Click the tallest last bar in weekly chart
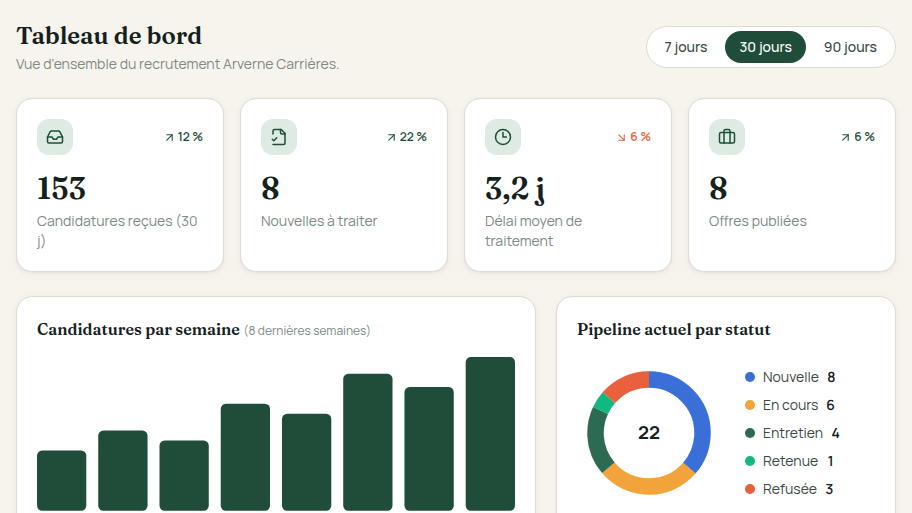Screen dimensions: 912x513 click(x=490, y=434)
